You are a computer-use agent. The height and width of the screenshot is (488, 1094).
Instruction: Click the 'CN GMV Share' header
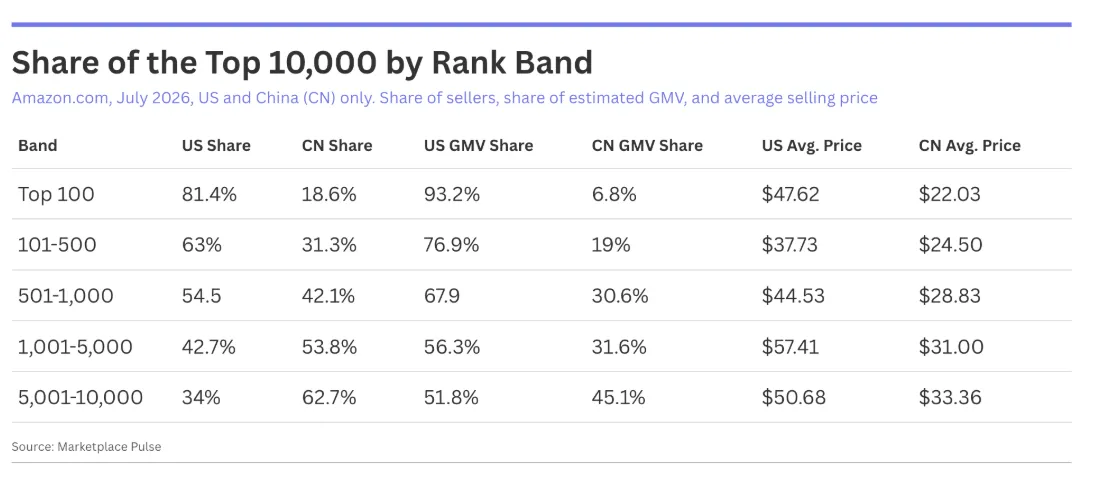coord(647,146)
